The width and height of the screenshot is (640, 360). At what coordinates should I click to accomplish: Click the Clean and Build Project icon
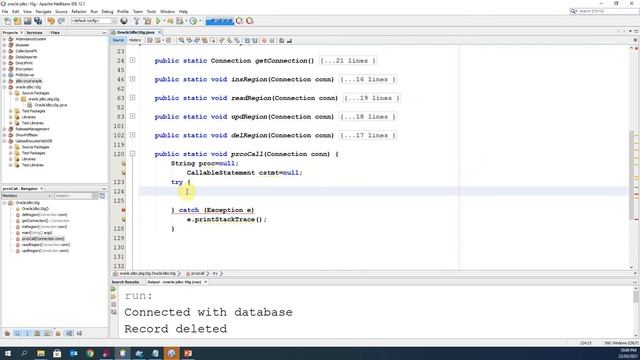pyautogui.click(x=147, y=21)
